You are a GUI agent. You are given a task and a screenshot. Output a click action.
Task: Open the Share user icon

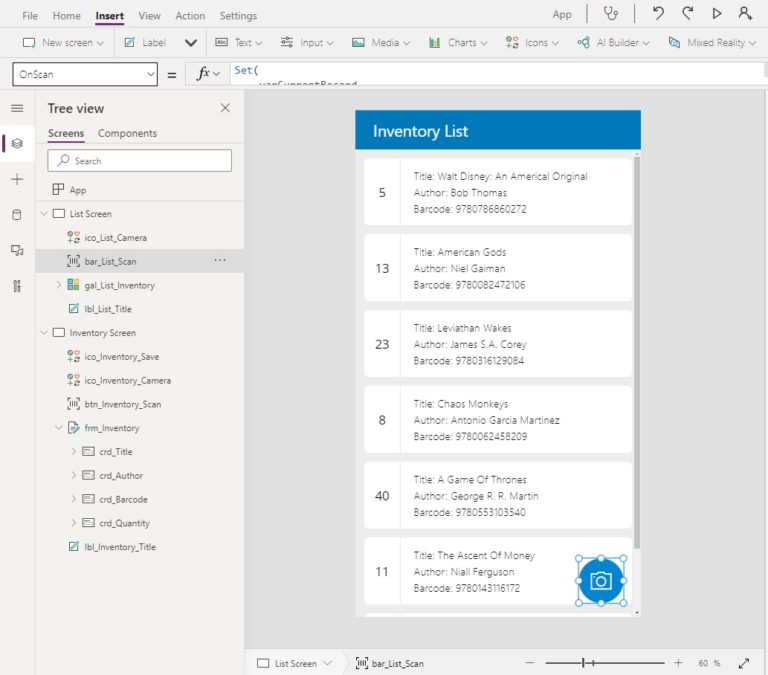(x=745, y=14)
